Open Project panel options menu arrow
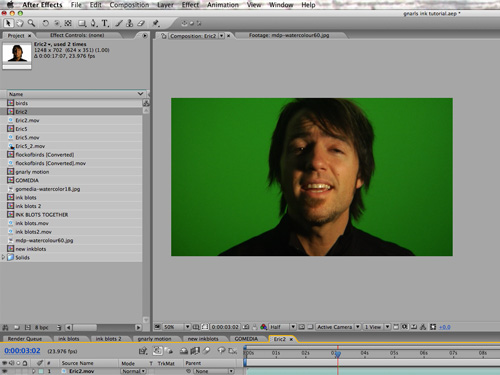The image size is (500, 375). [145, 35]
